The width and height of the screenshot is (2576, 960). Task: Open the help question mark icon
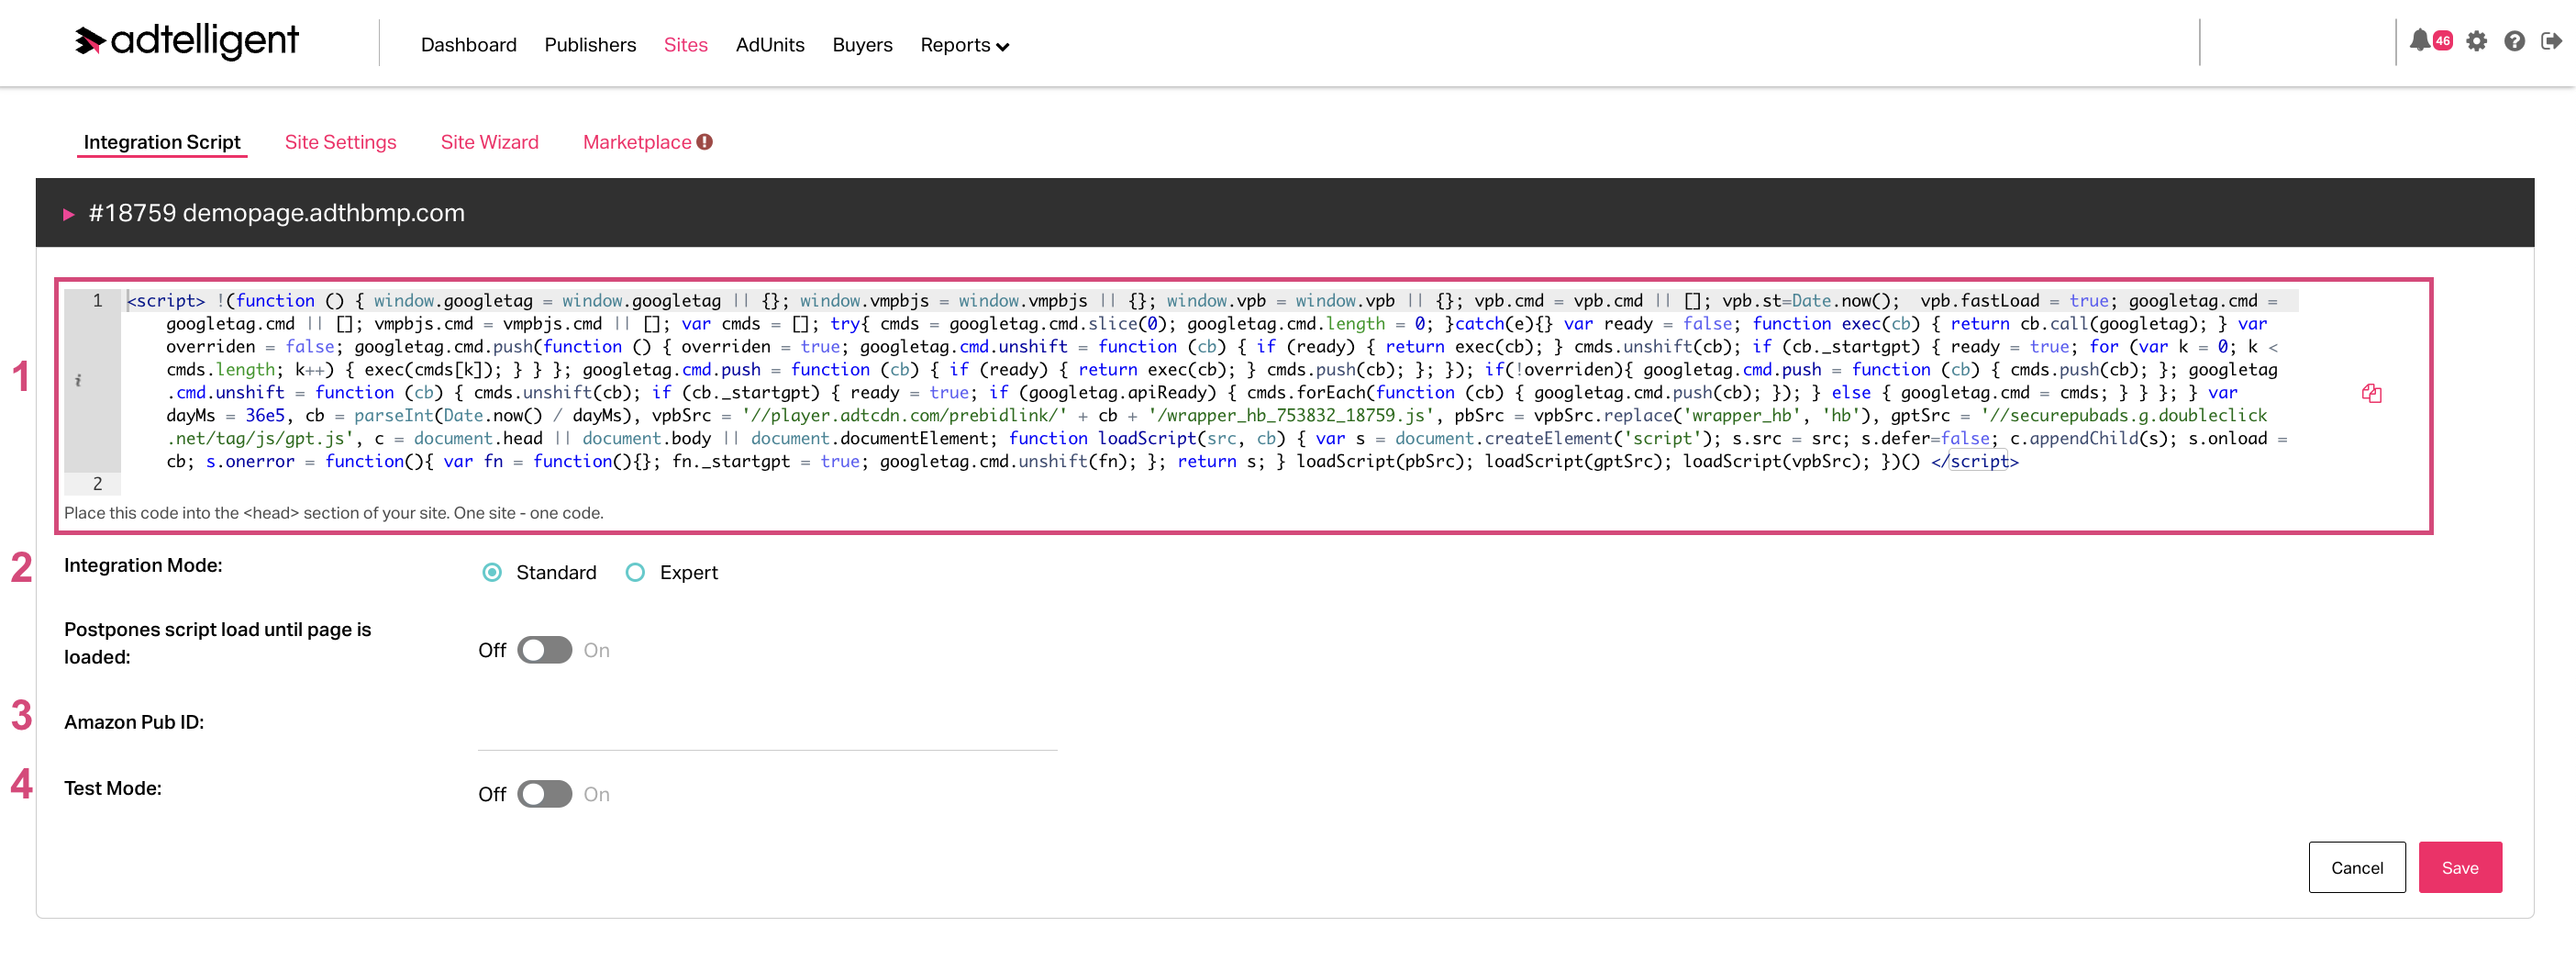(2514, 41)
